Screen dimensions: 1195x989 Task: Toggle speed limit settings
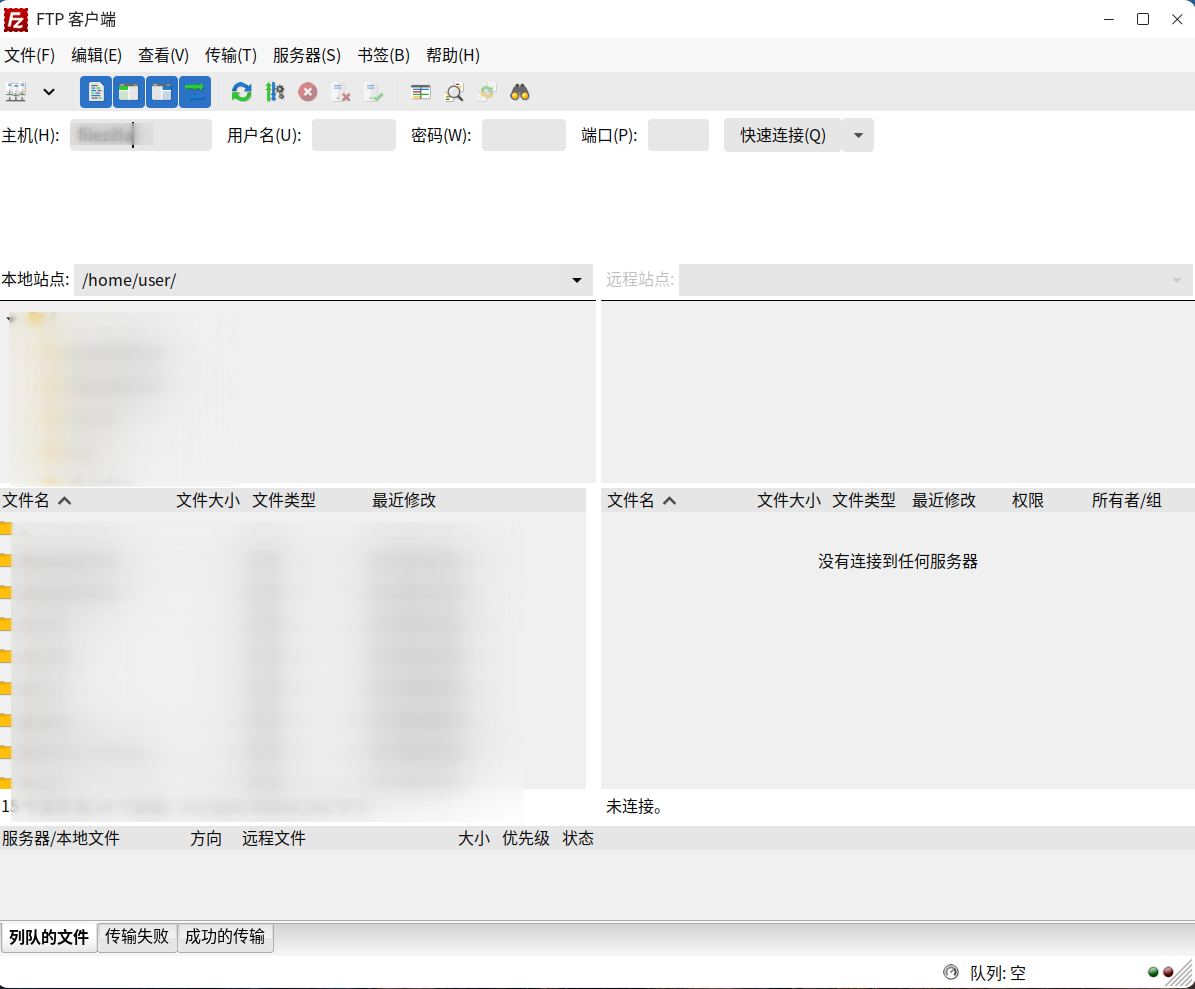pyautogui.click(x=276, y=91)
